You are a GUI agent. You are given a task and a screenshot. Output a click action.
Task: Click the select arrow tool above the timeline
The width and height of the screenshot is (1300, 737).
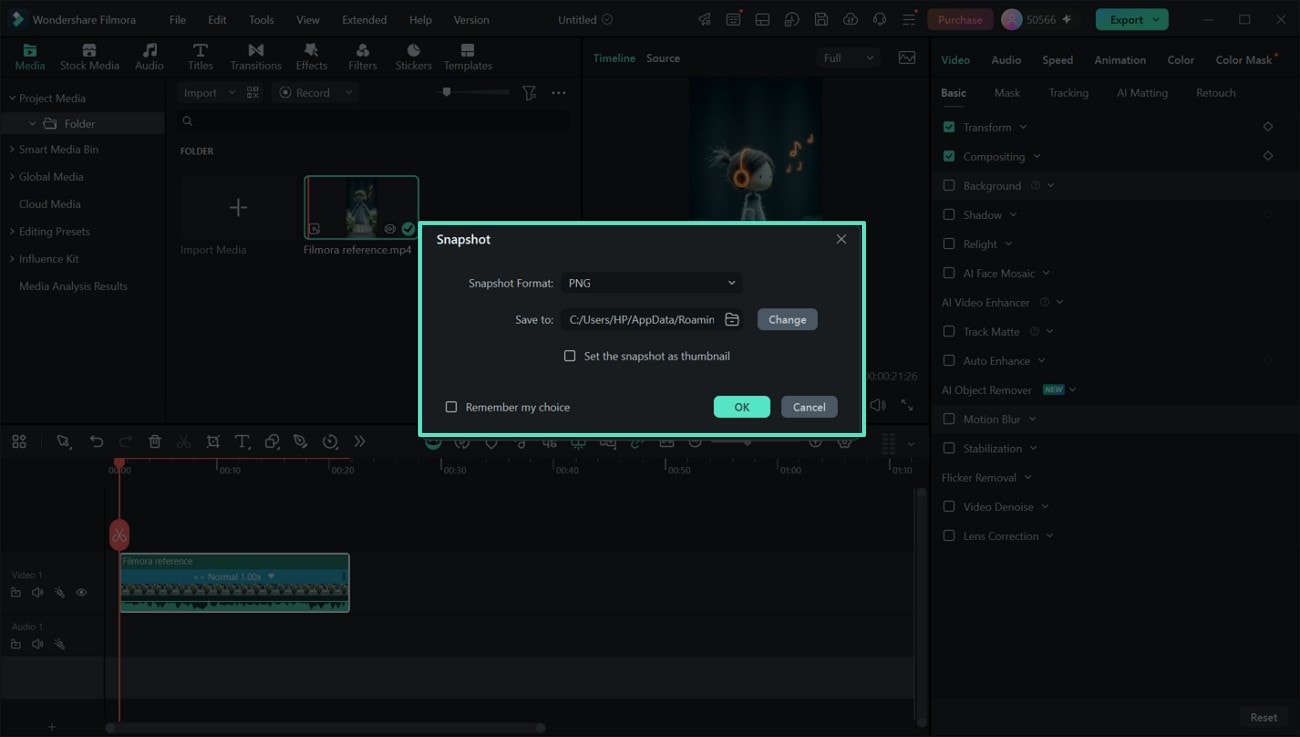click(64, 441)
